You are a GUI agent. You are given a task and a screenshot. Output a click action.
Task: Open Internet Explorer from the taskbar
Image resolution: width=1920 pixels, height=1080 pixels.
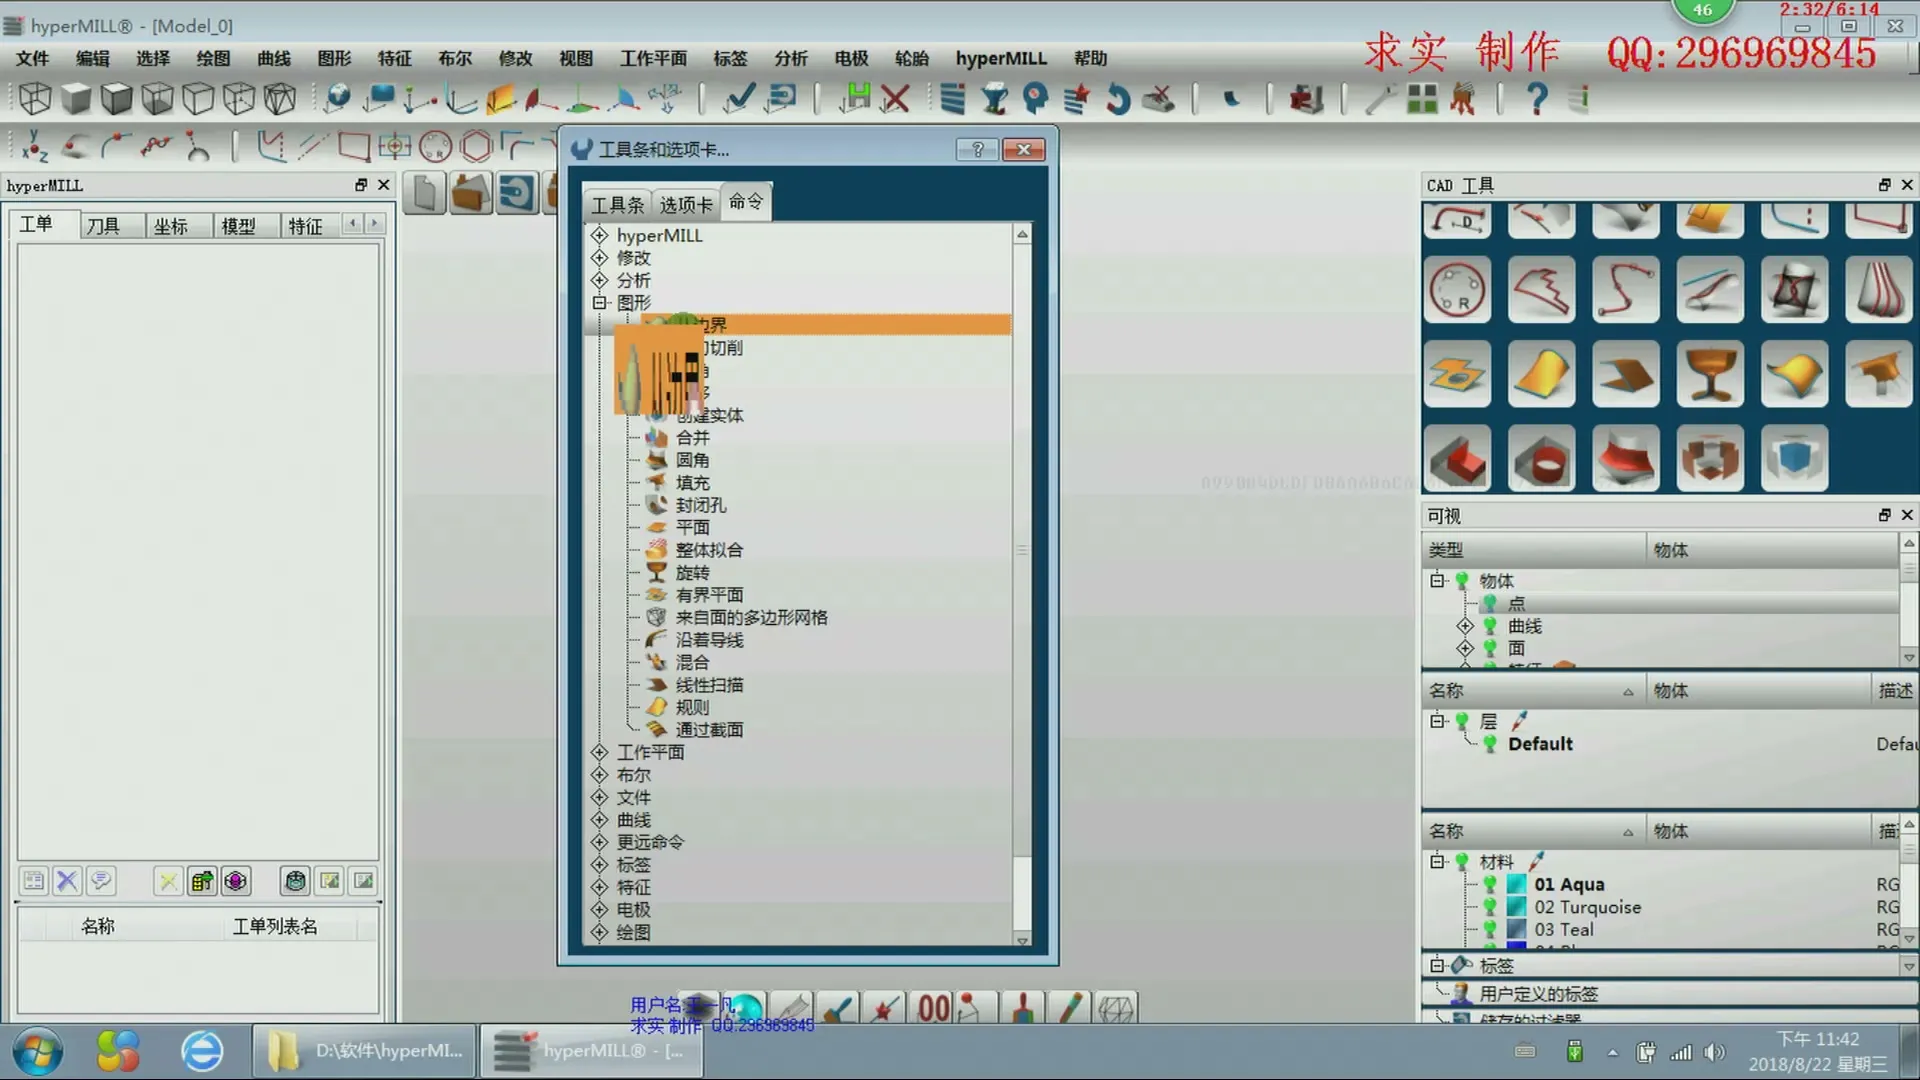point(201,1051)
